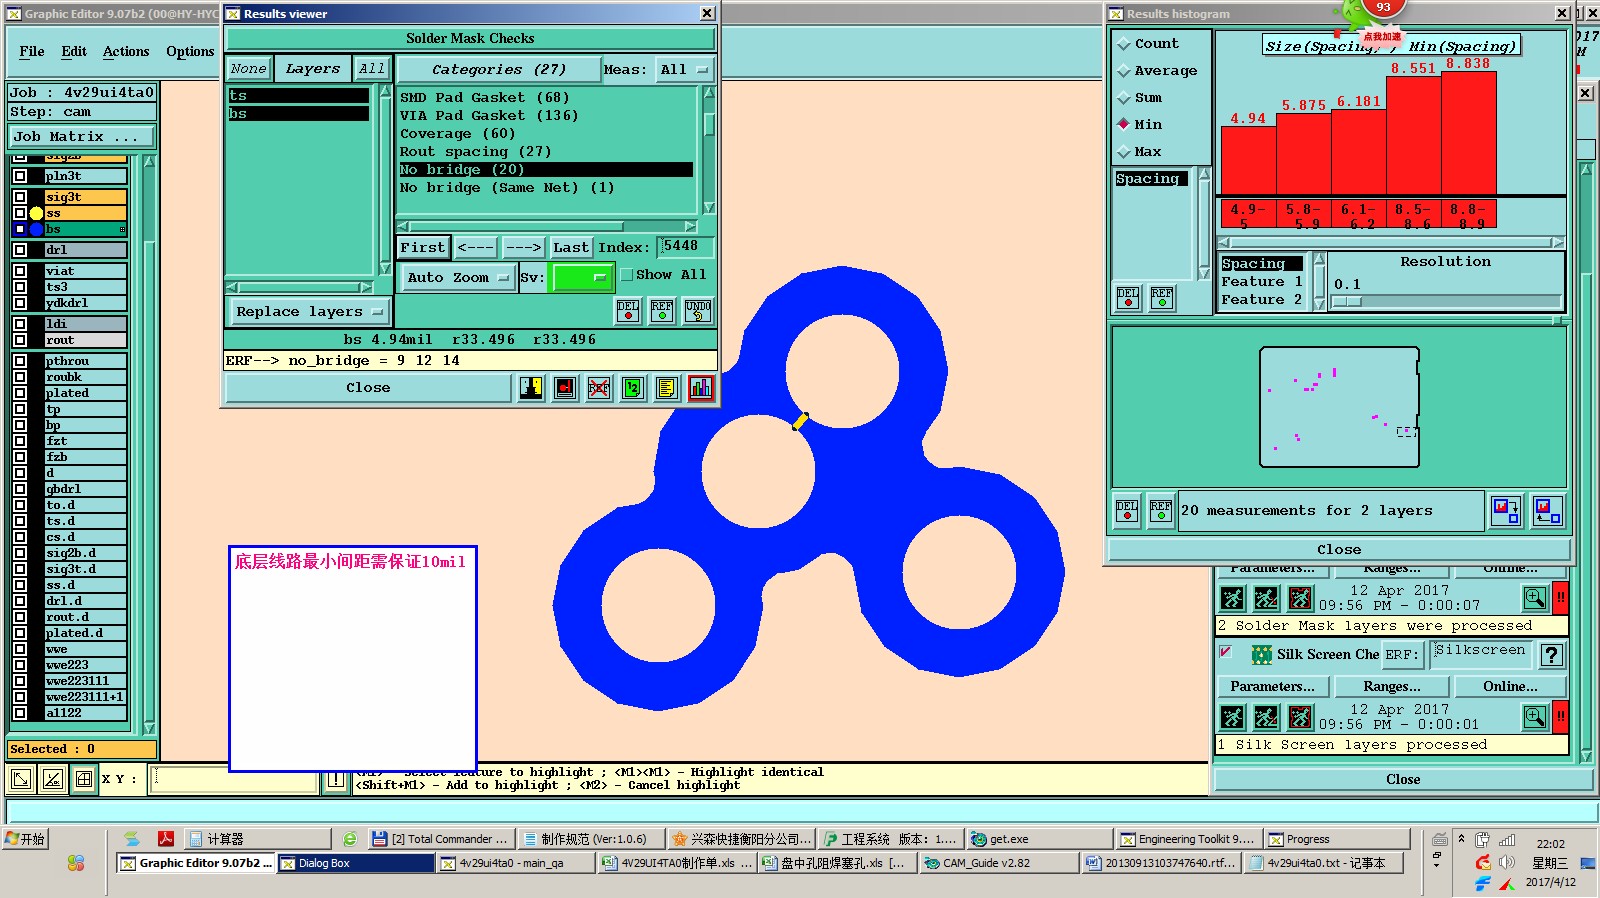
Task: Click histogram-to-layer icon with down arrow
Action: coord(1506,511)
